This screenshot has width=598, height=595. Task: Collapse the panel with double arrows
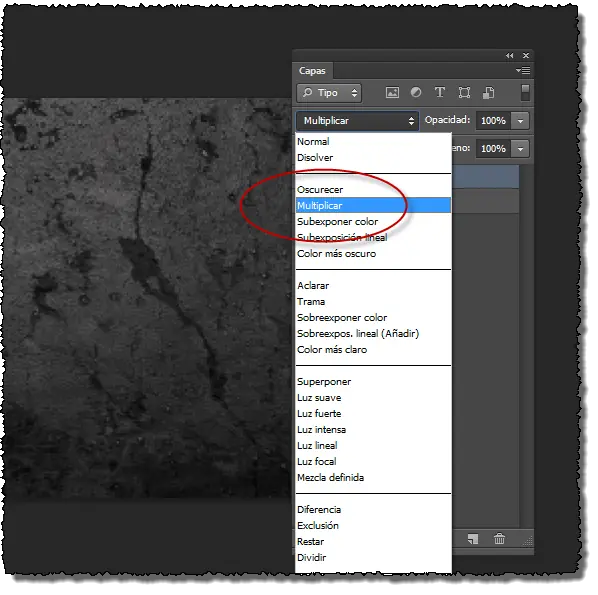pos(510,56)
